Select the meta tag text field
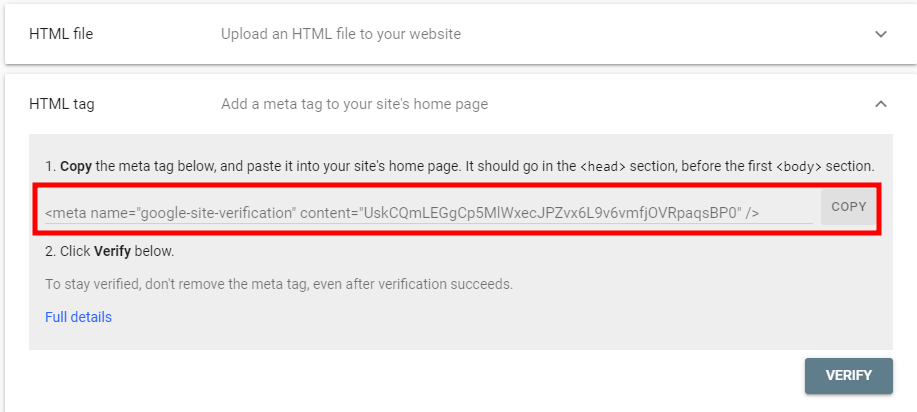 click(x=429, y=212)
